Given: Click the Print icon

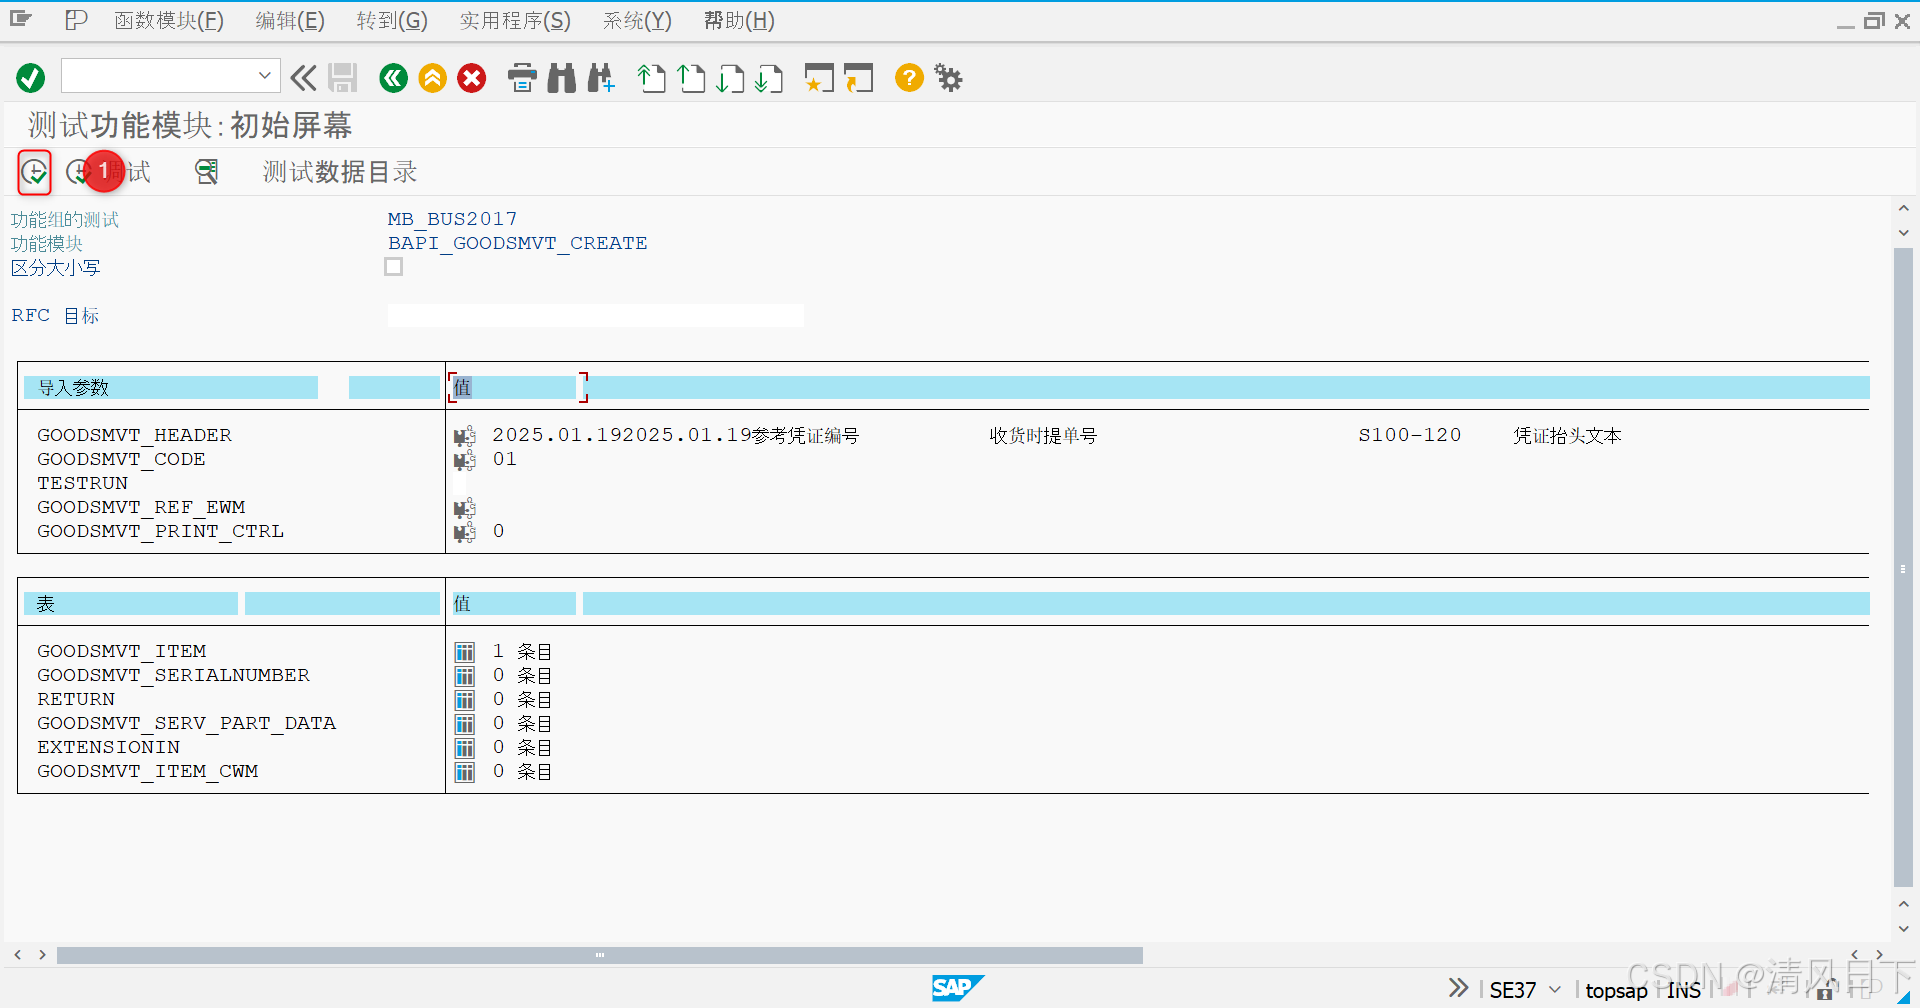Looking at the screenshot, I should point(522,78).
